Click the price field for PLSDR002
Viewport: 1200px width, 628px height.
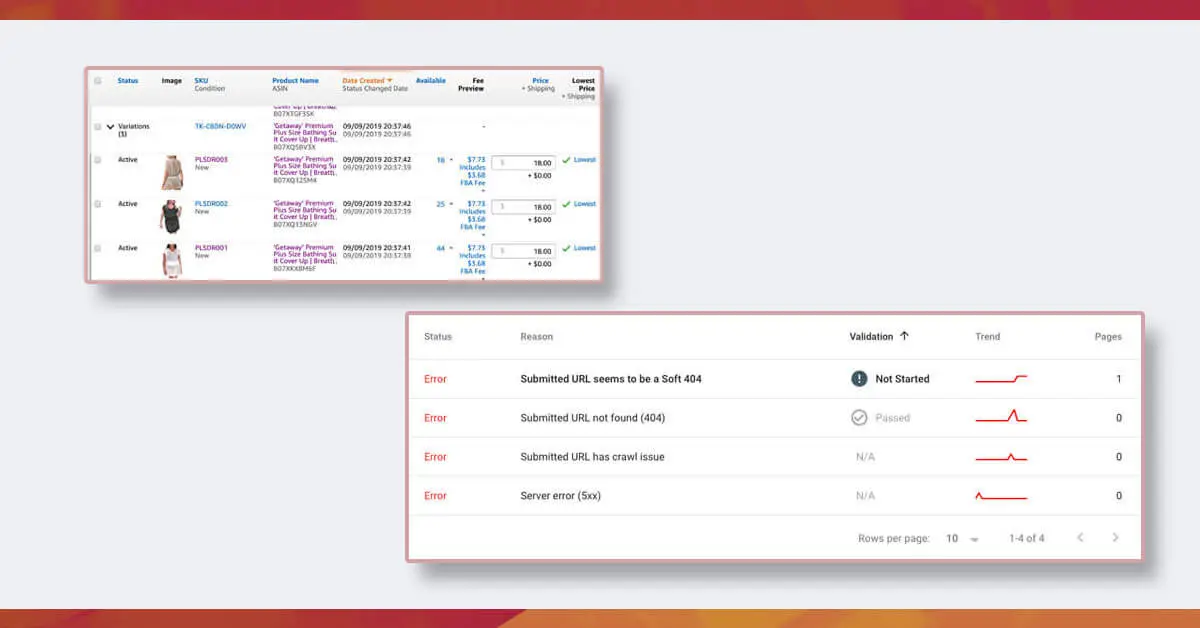click(524, 207)
